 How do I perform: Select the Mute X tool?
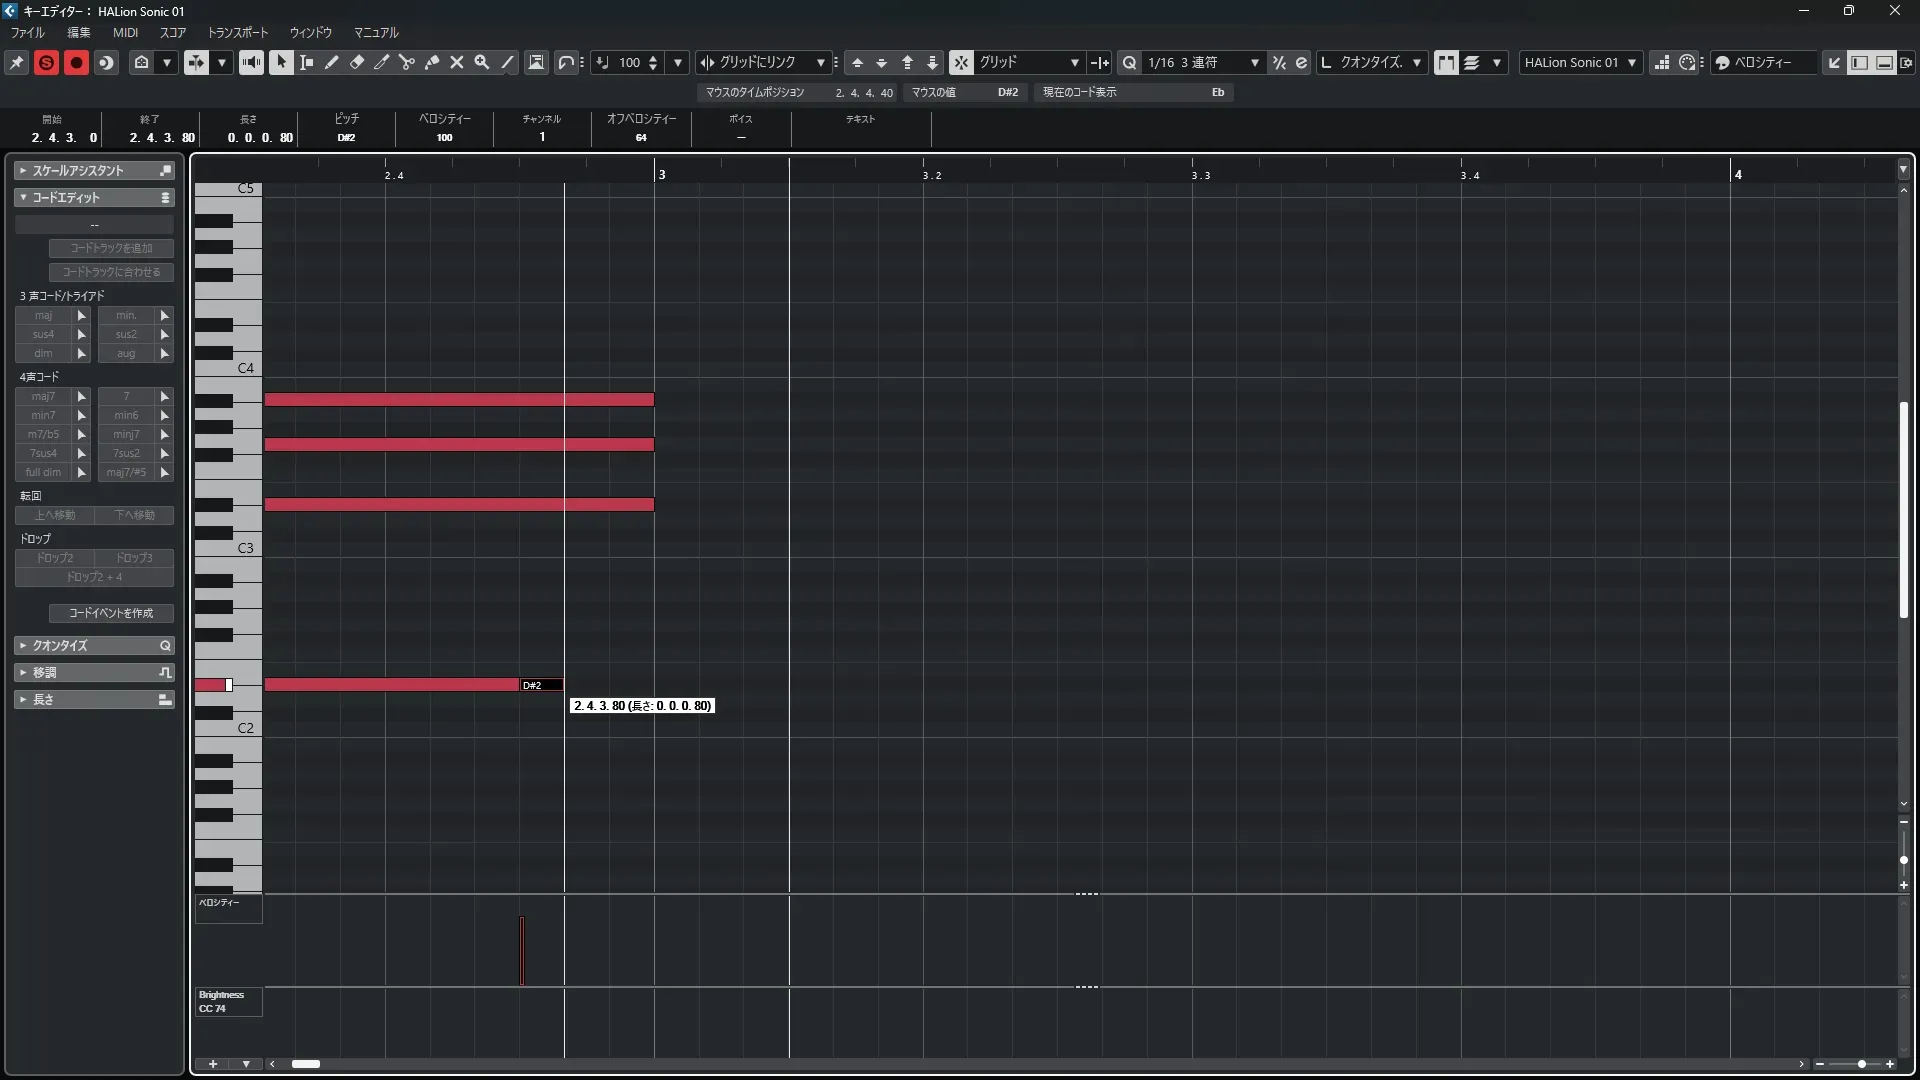pyautogui.click(x=457, y=62)
